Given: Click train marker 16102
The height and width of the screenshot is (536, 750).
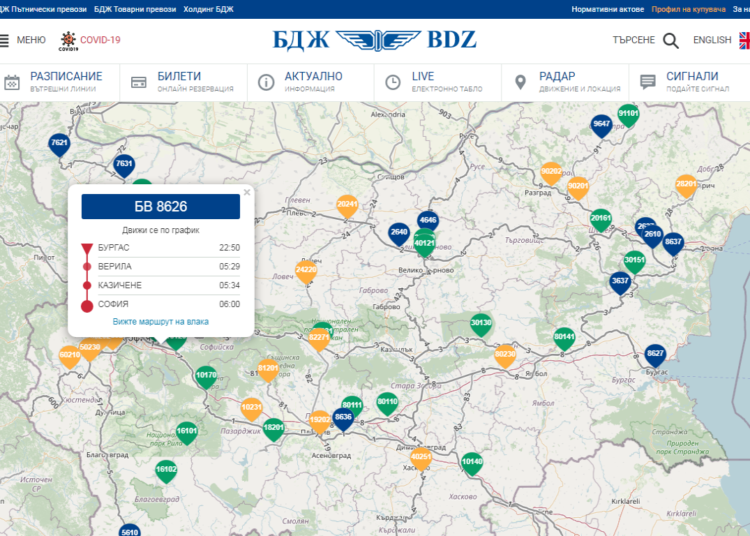Looking at the screenshot, I should coord(166,471).
